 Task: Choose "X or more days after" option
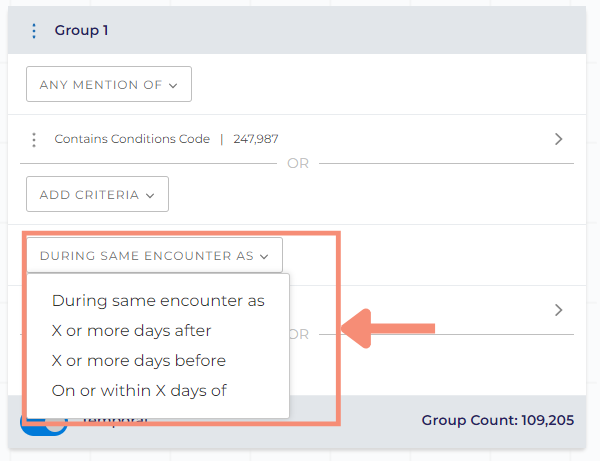tap(131, 331)
